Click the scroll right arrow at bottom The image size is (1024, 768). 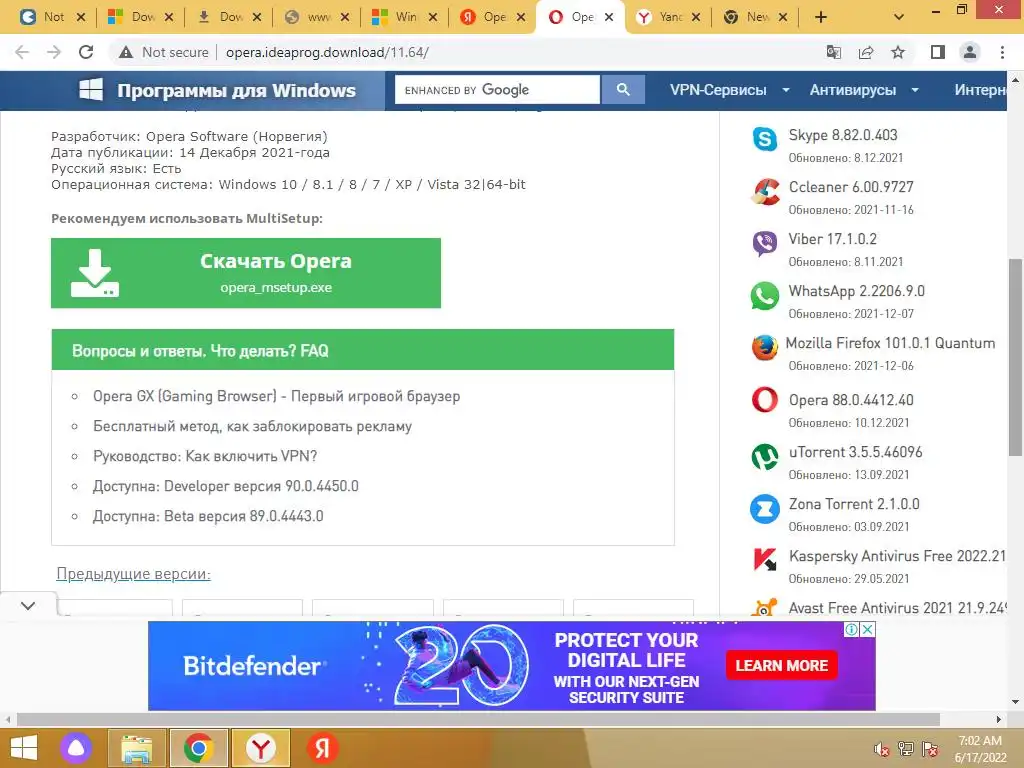(x=999, y=719)
